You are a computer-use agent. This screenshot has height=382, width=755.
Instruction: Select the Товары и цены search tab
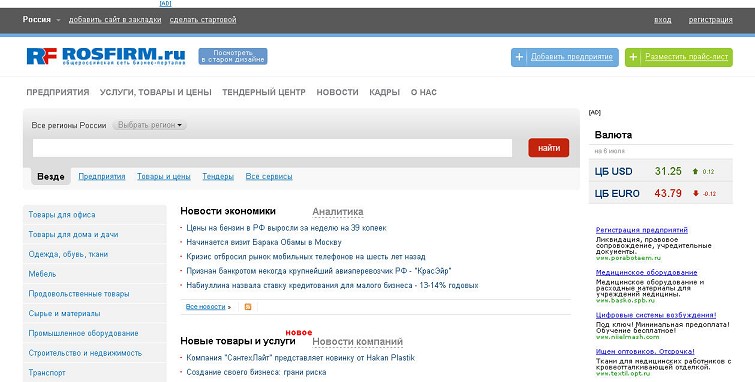click(164, 176)
